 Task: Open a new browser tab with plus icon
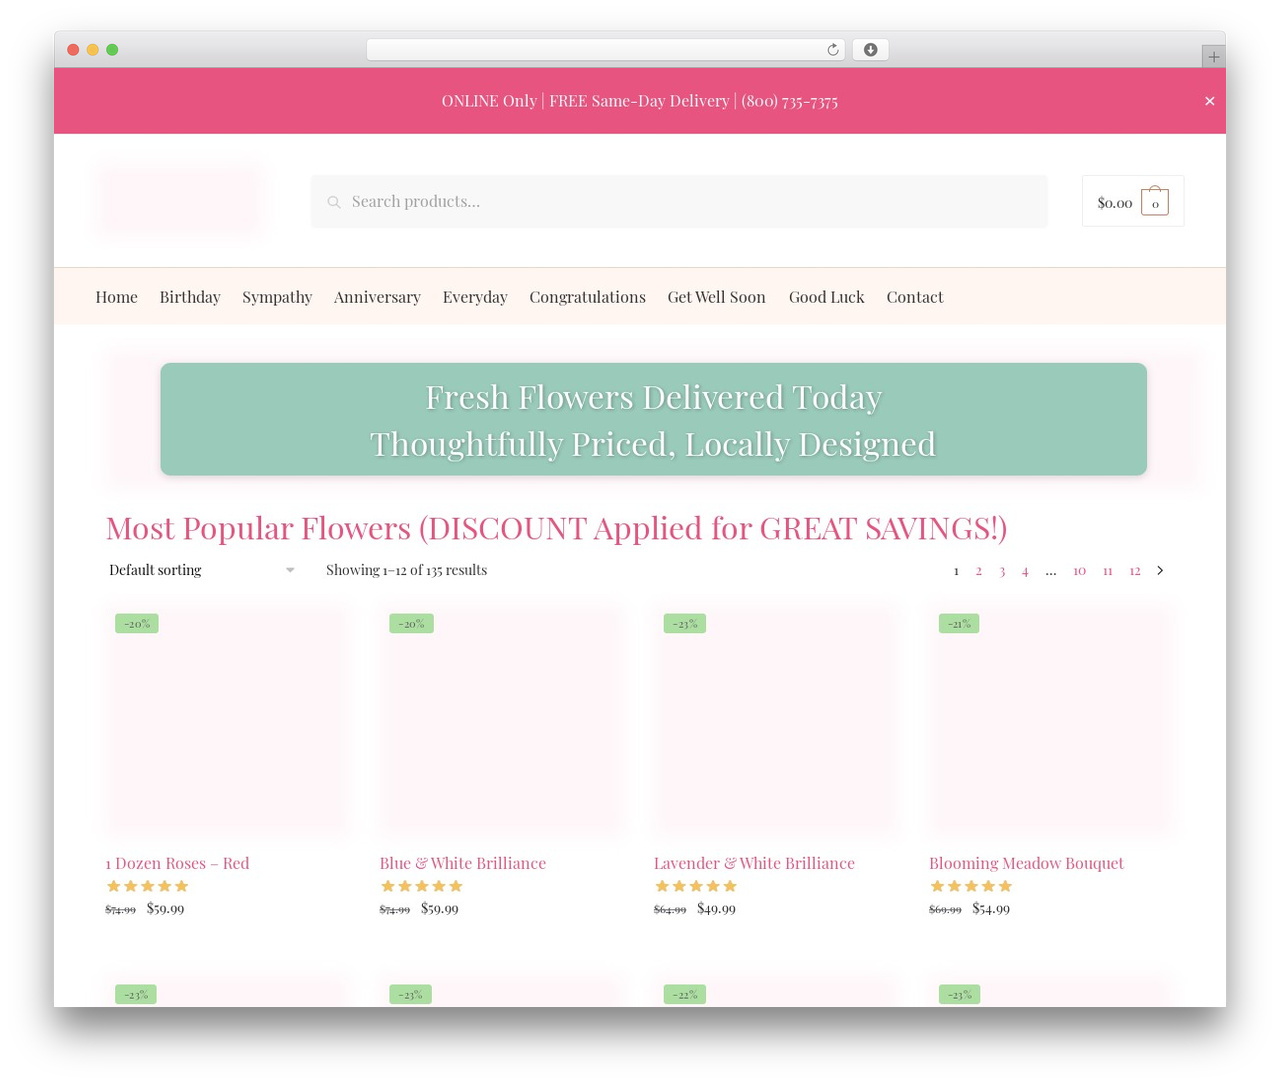pyautogui.click(x=1213, y=57)
